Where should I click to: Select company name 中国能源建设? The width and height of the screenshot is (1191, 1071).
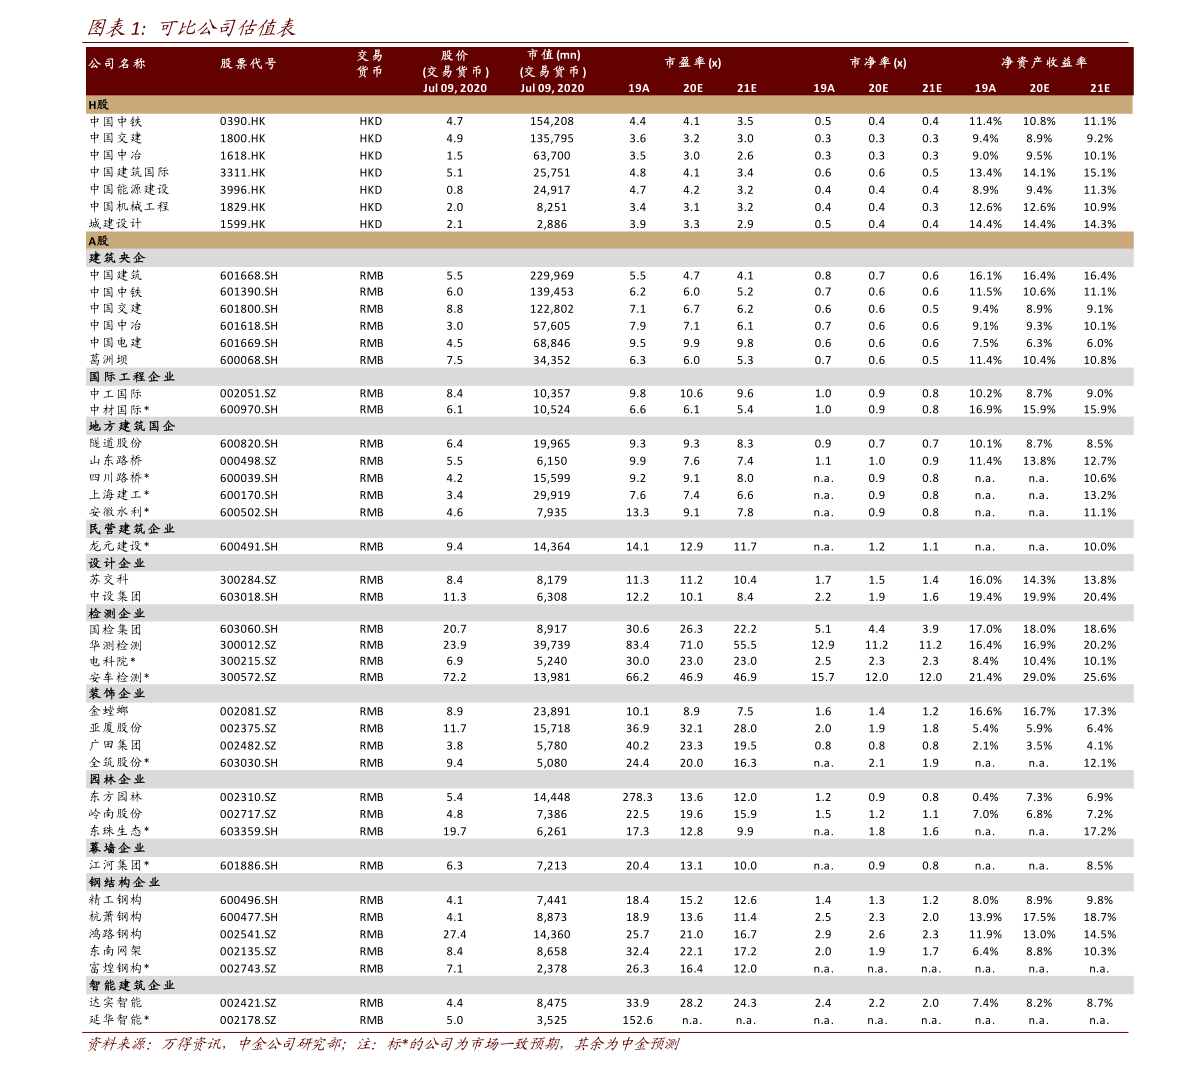[x=129, y=190]
